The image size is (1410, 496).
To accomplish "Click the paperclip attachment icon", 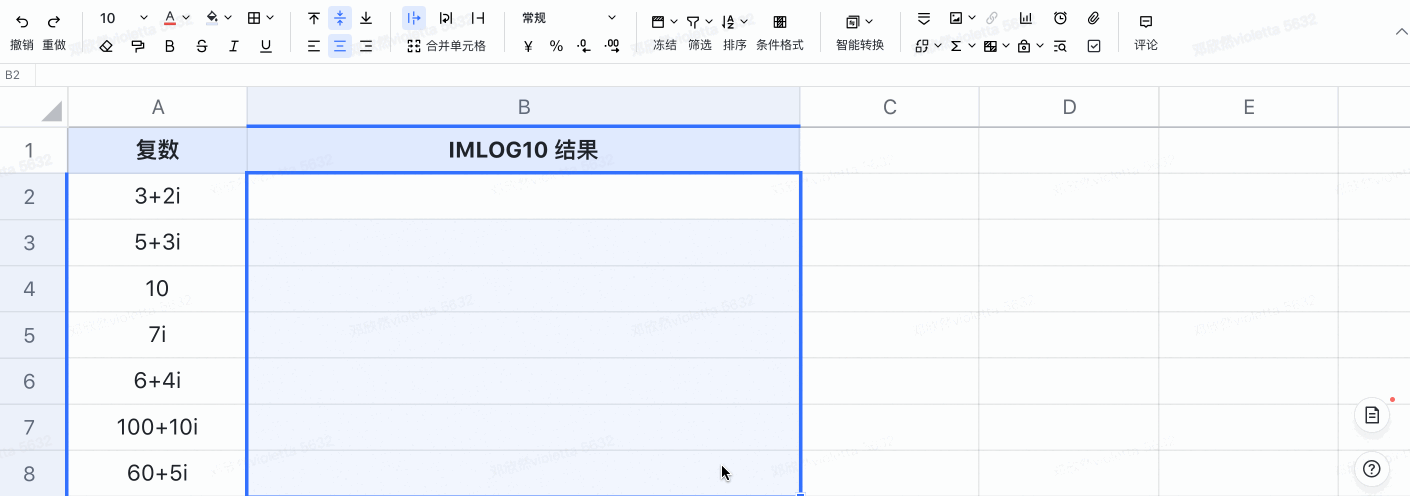I will point(1094,18).
